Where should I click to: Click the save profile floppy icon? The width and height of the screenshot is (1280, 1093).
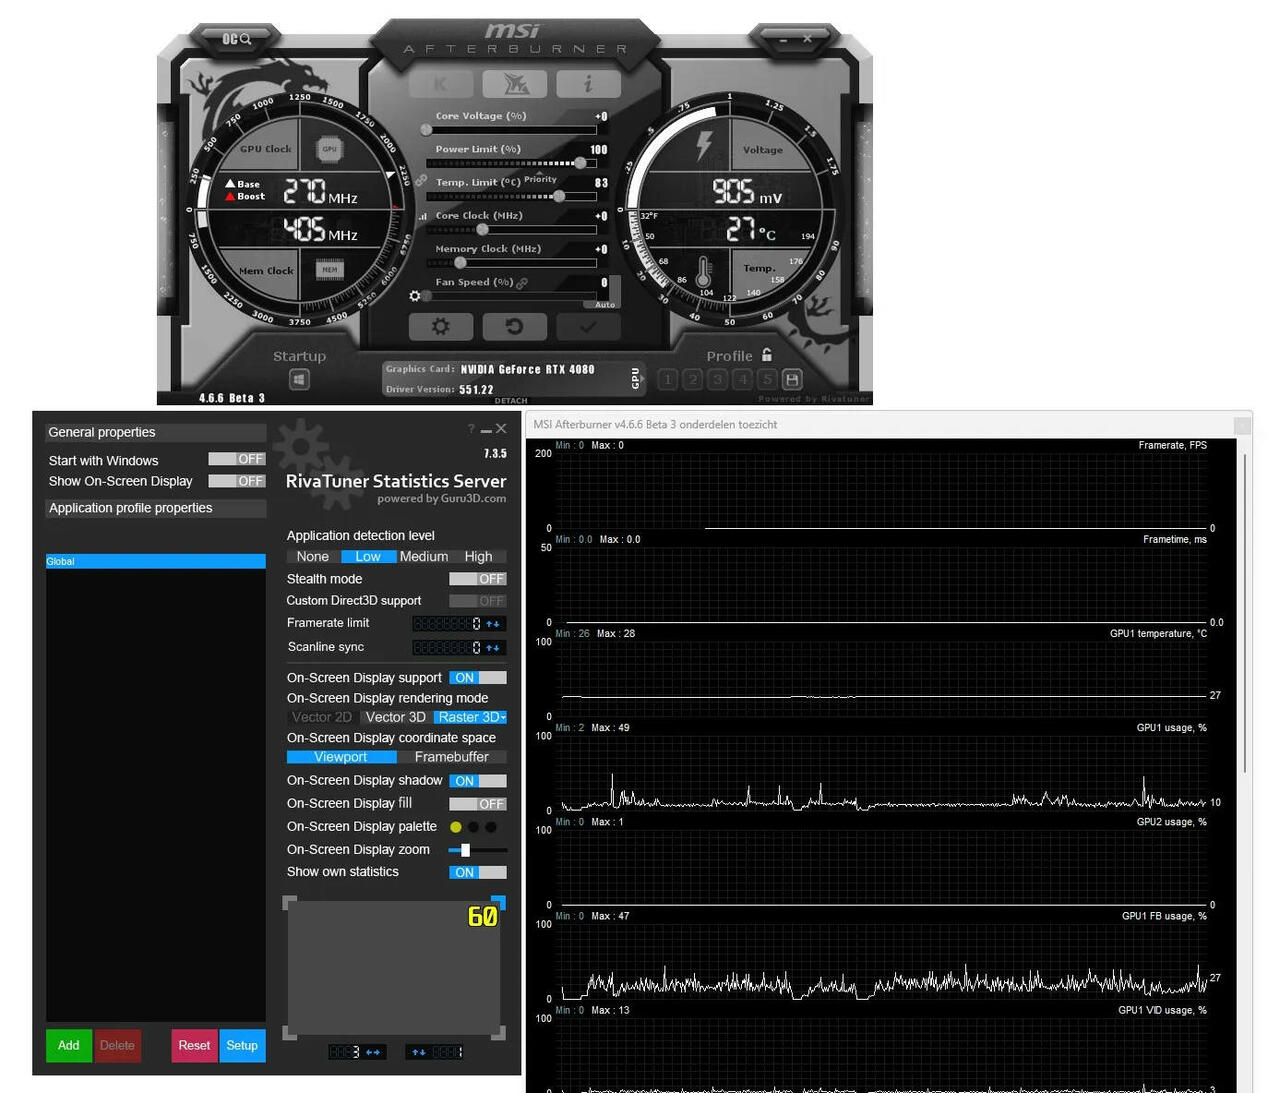(x=792, y=380)
